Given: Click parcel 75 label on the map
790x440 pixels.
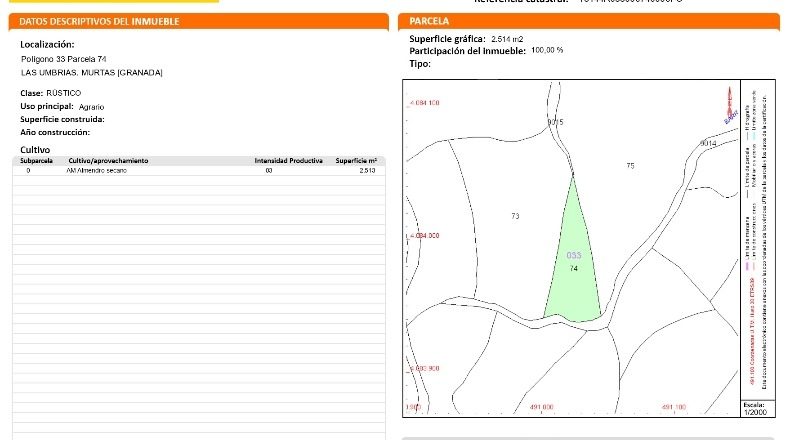Looking at the screenshot, I should tap(630, 166).
